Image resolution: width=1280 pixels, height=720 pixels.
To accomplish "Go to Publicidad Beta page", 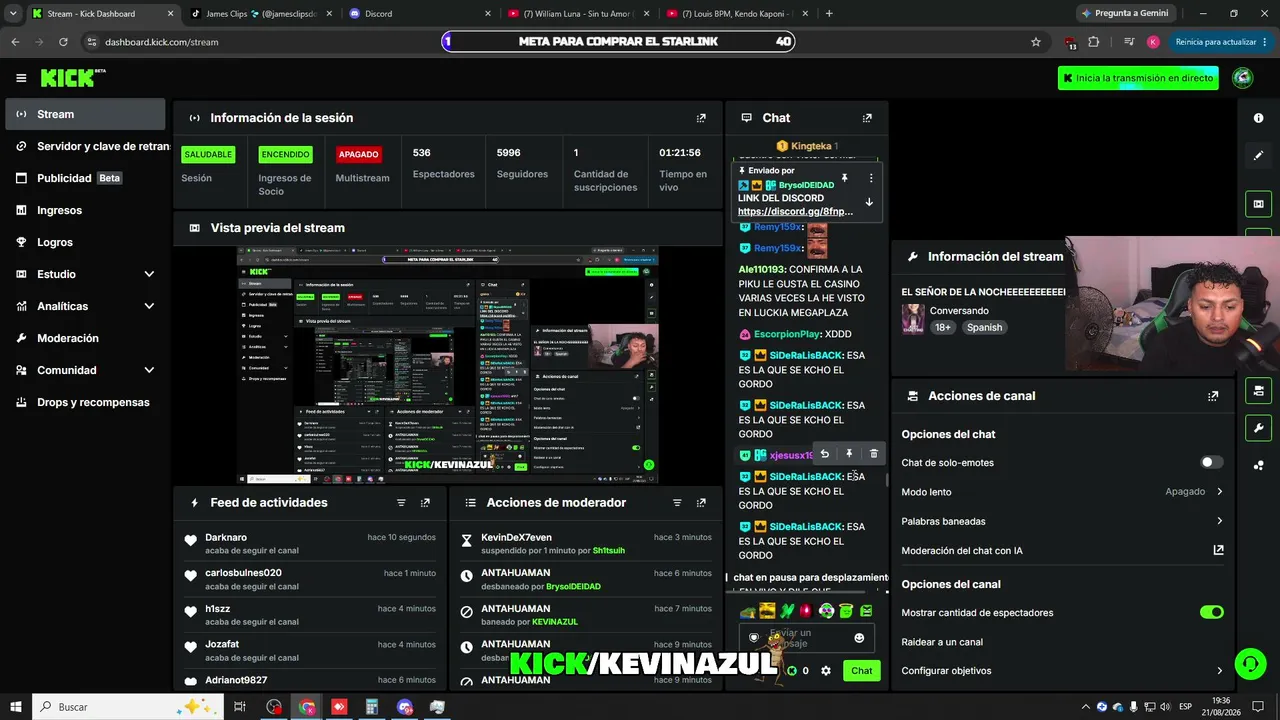I will pos(85,178).
